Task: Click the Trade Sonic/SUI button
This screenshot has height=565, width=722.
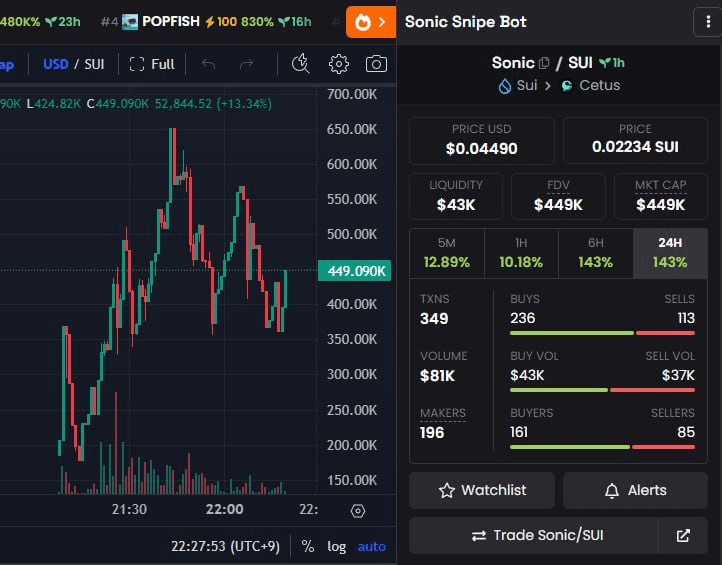Action: tap(533, 536)
